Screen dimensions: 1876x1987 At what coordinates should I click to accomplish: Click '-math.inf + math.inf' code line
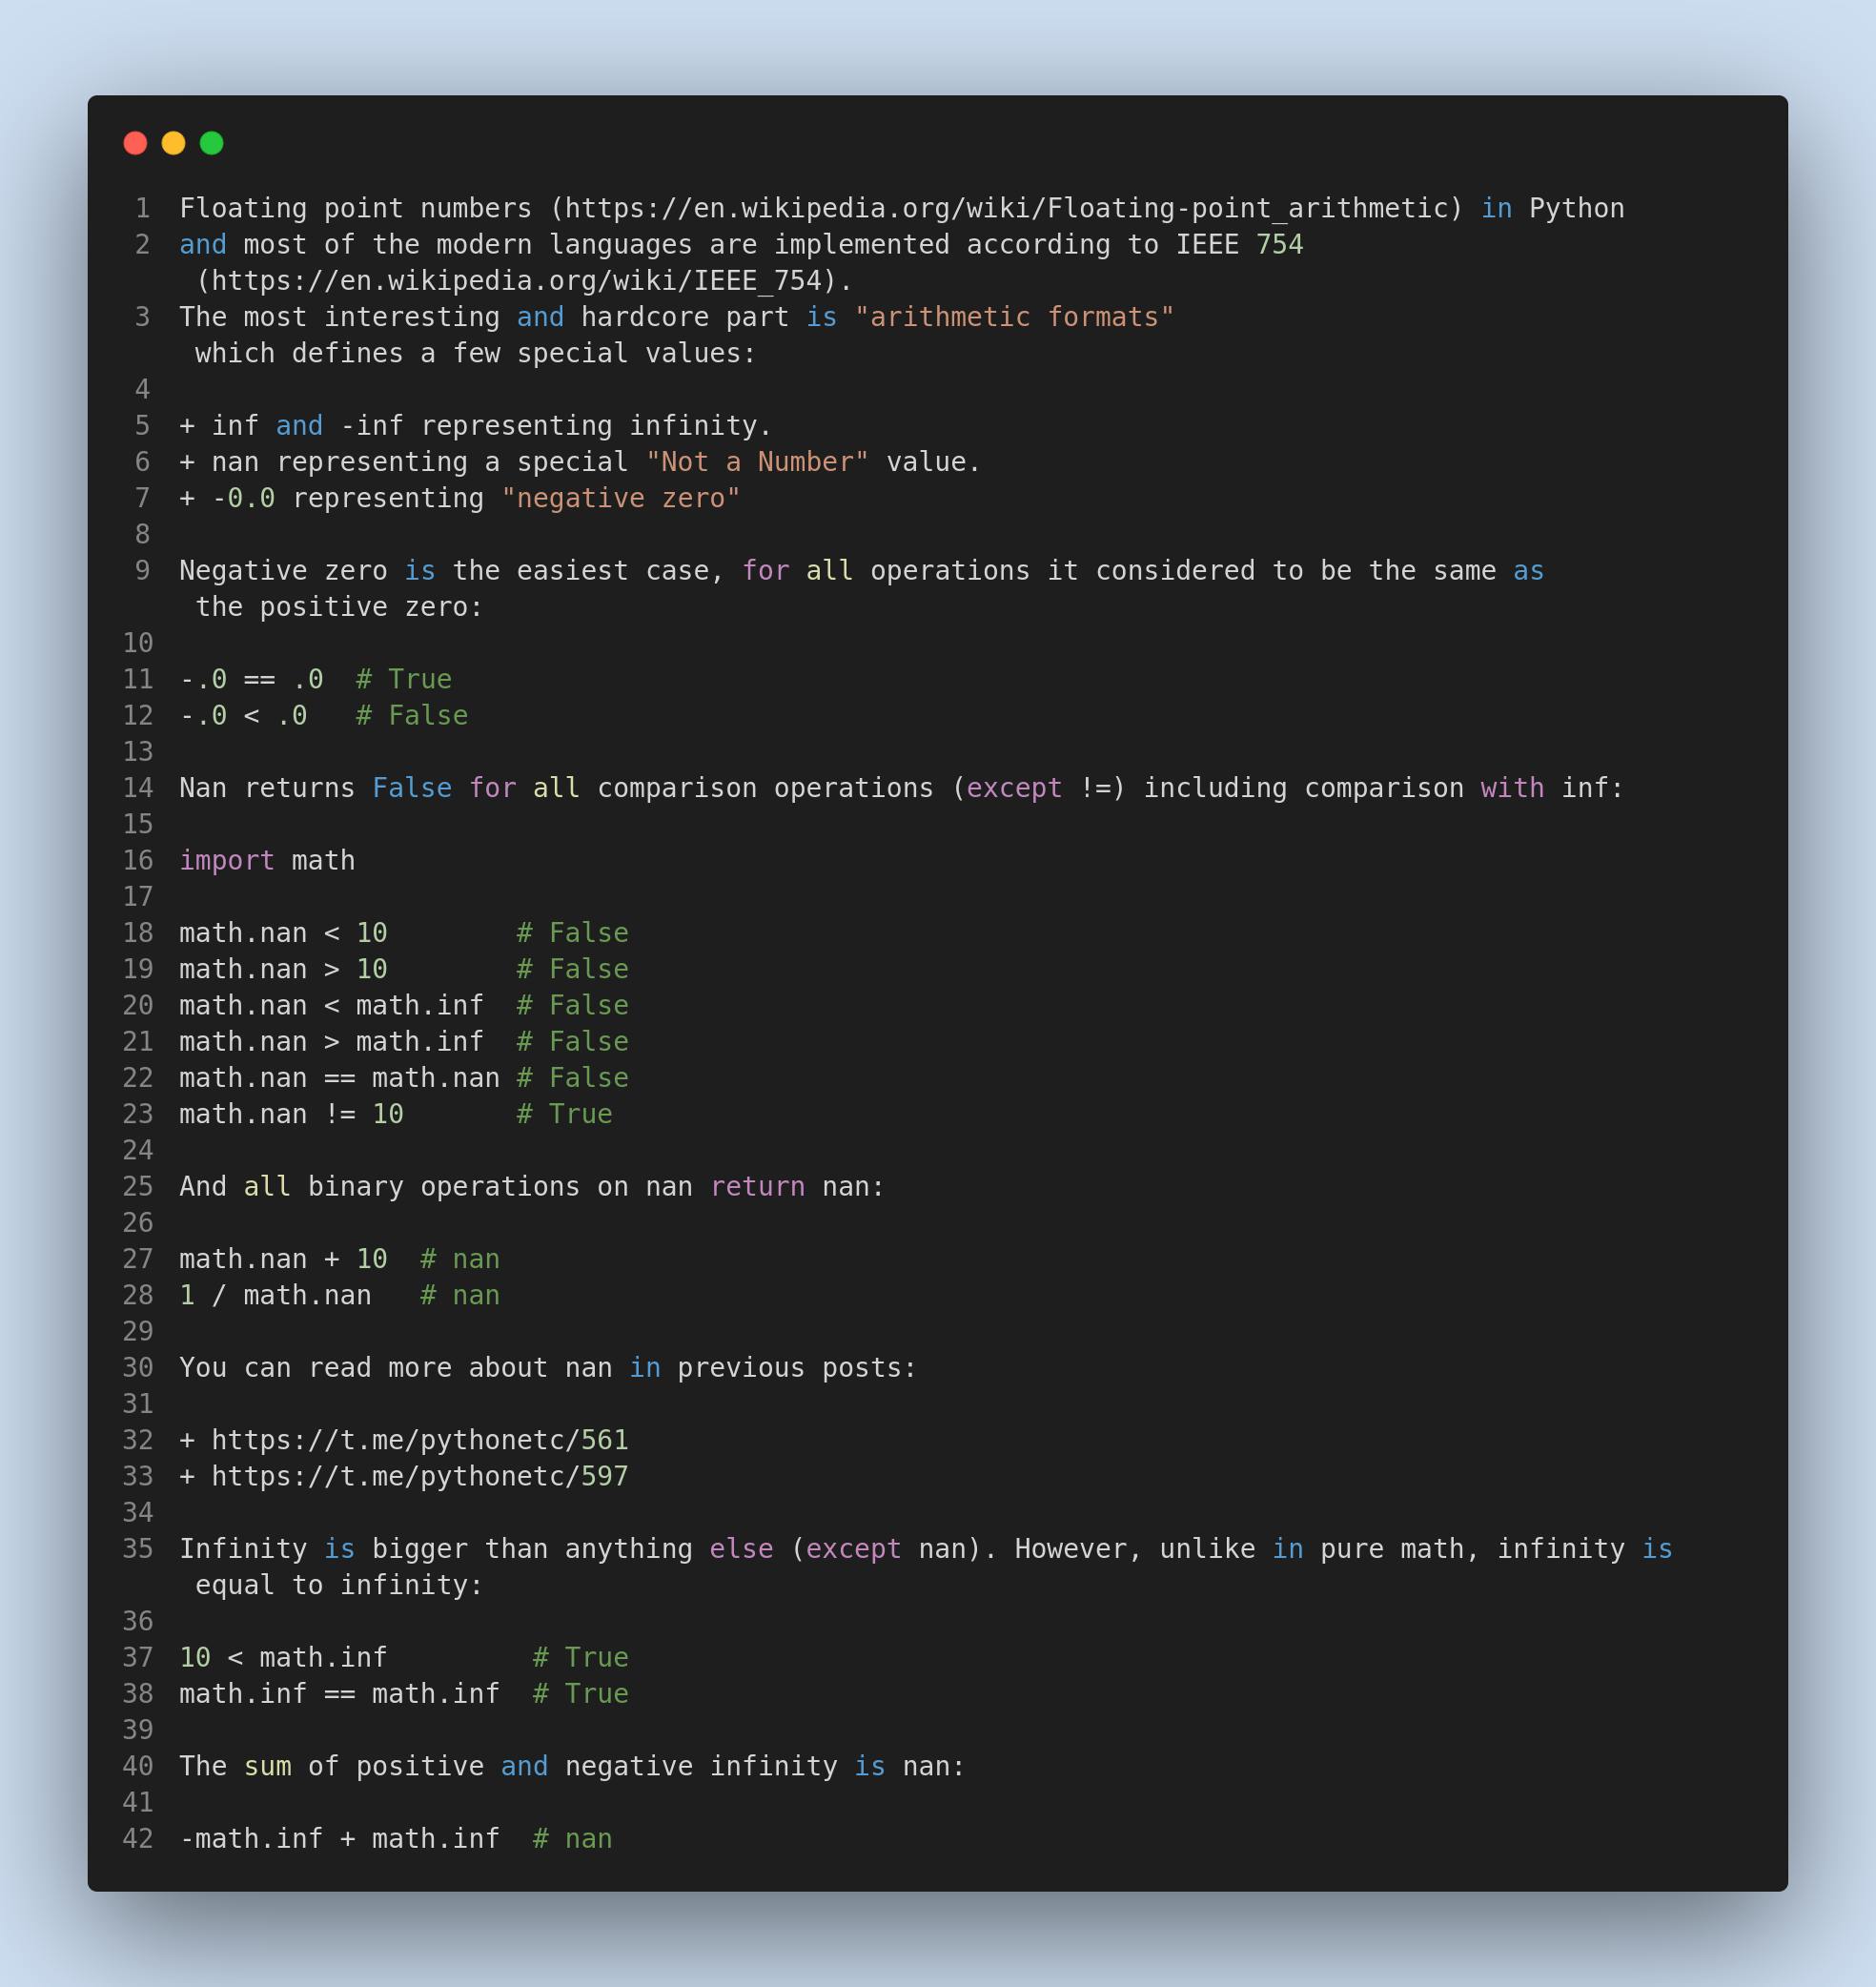(339, 1838)
